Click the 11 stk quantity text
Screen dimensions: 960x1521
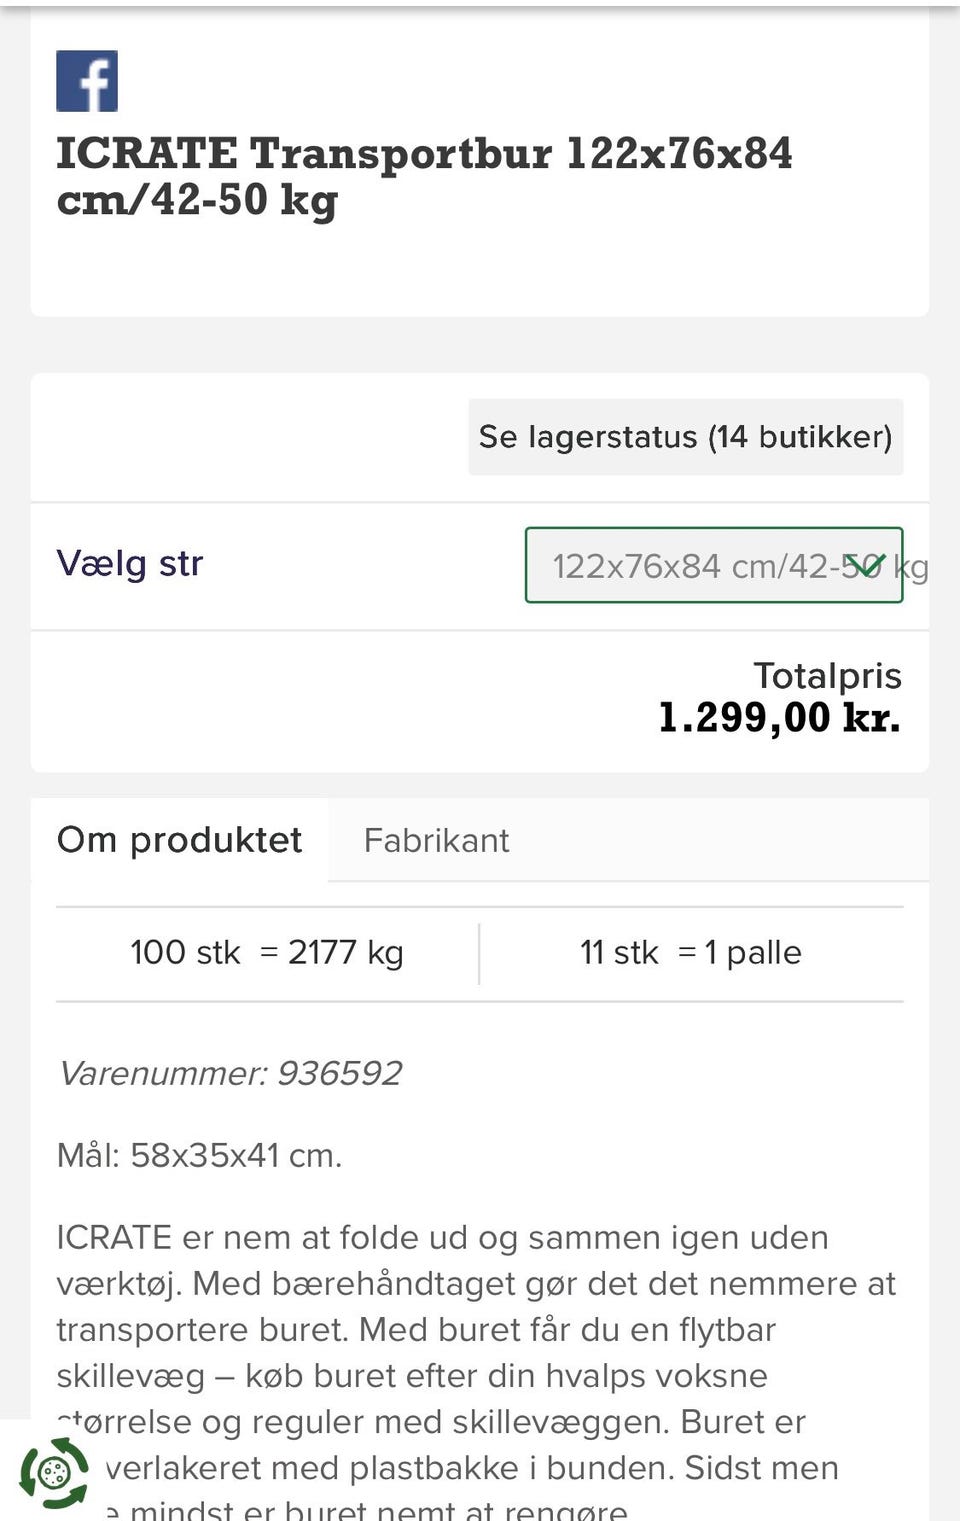[x=619, y=952]
